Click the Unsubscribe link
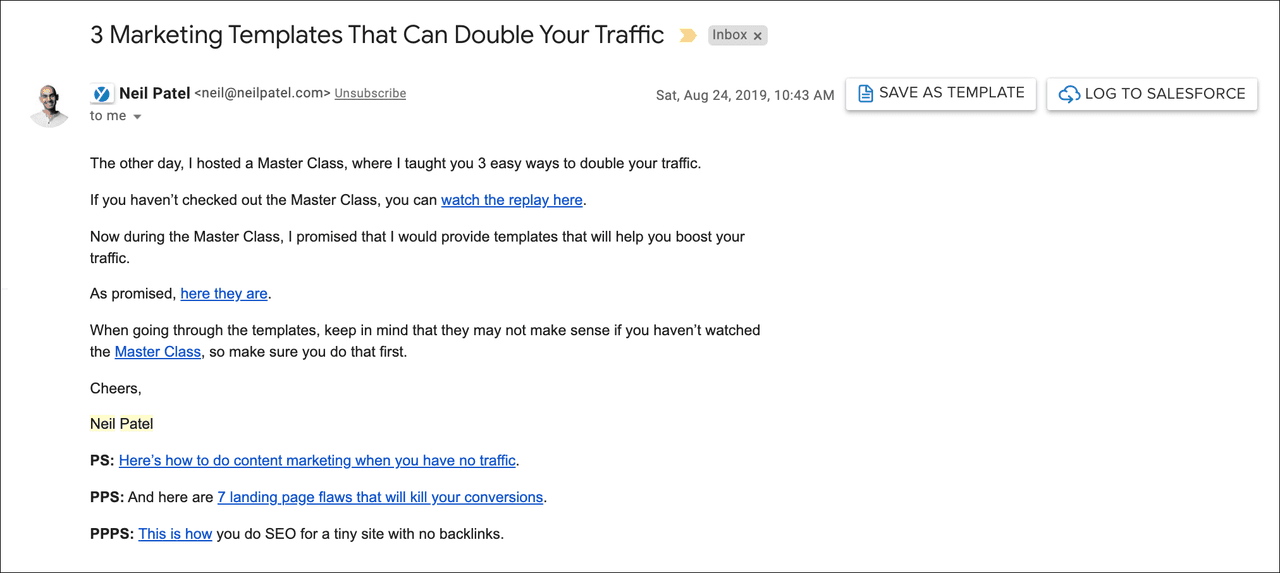 [x=370, y=93]
